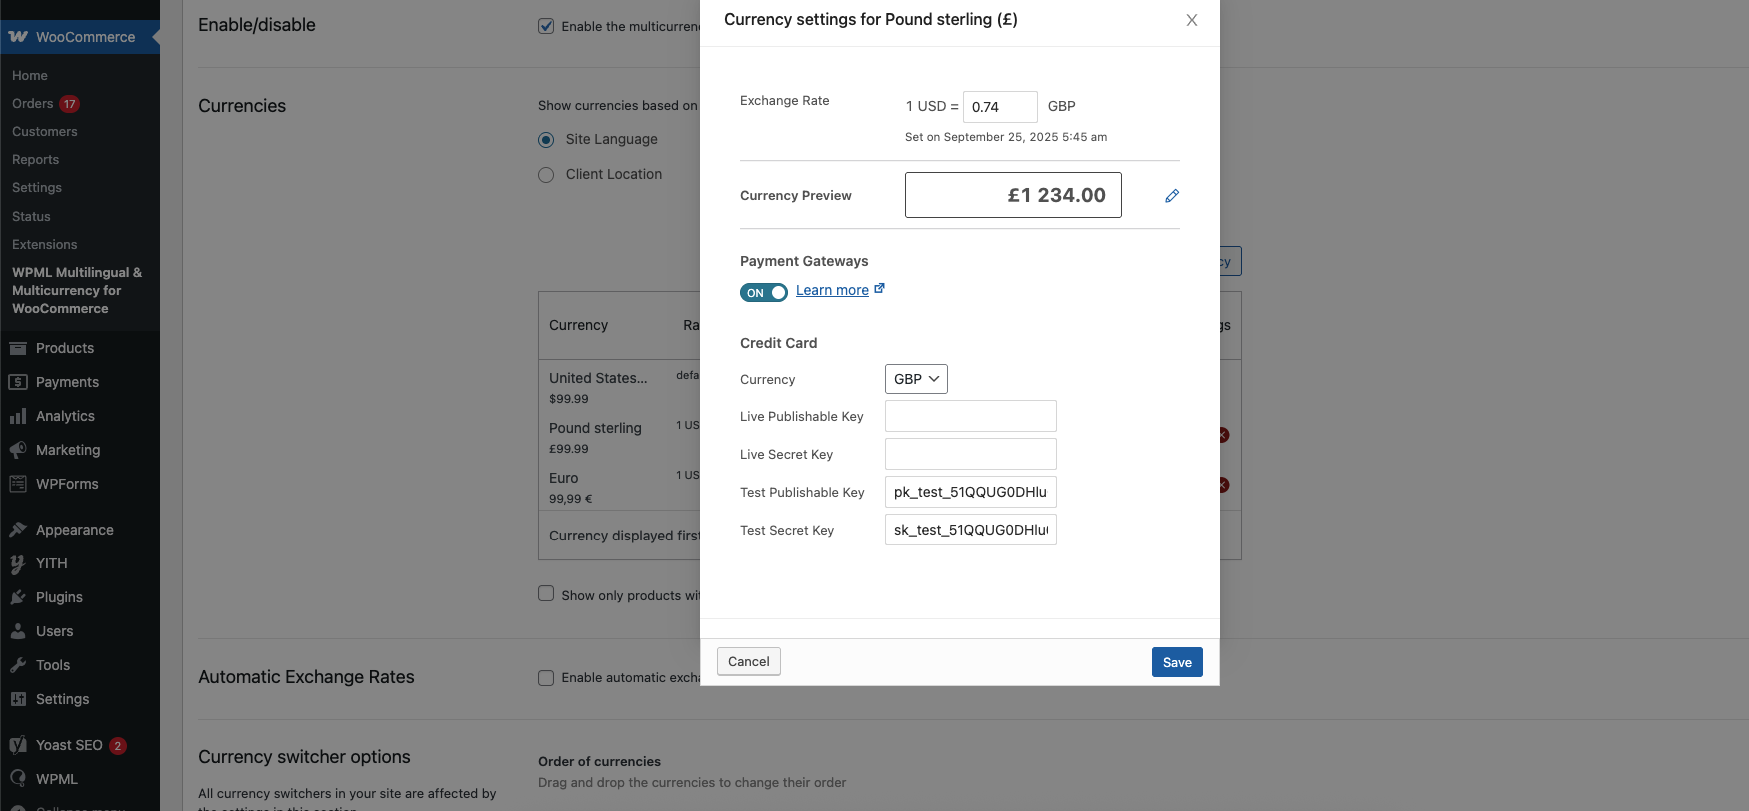Check Show only products checkbox
Viewport: 1749px width, 811px height.
tap(546, 594)
